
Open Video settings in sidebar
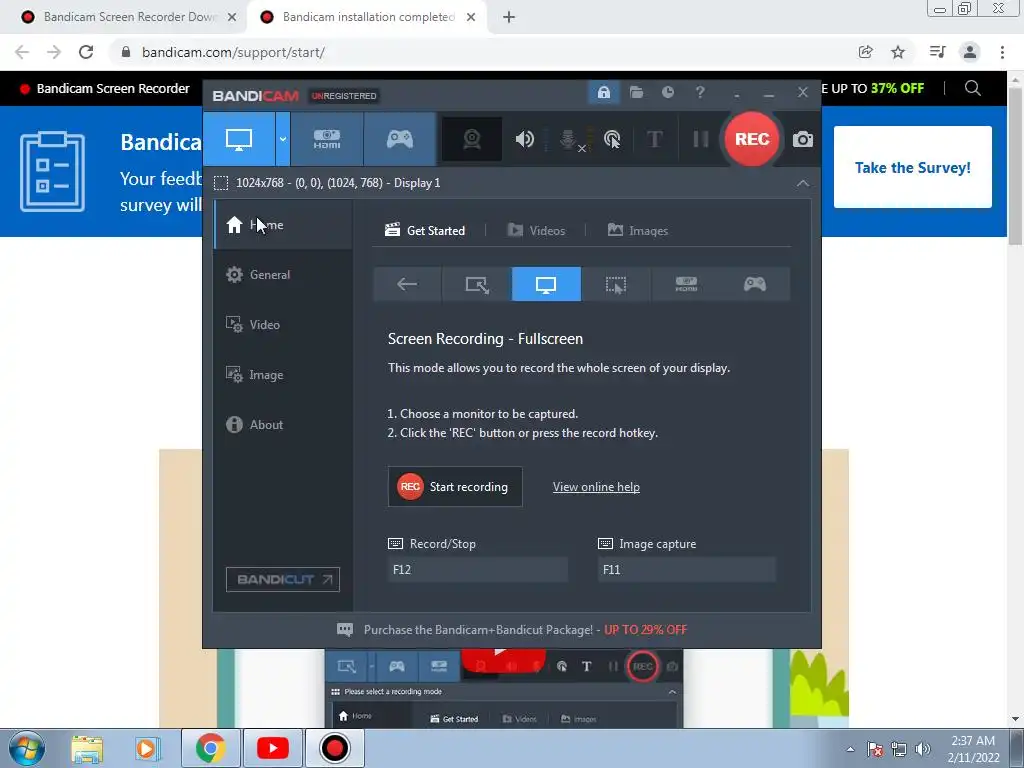[x=283, y=325]
